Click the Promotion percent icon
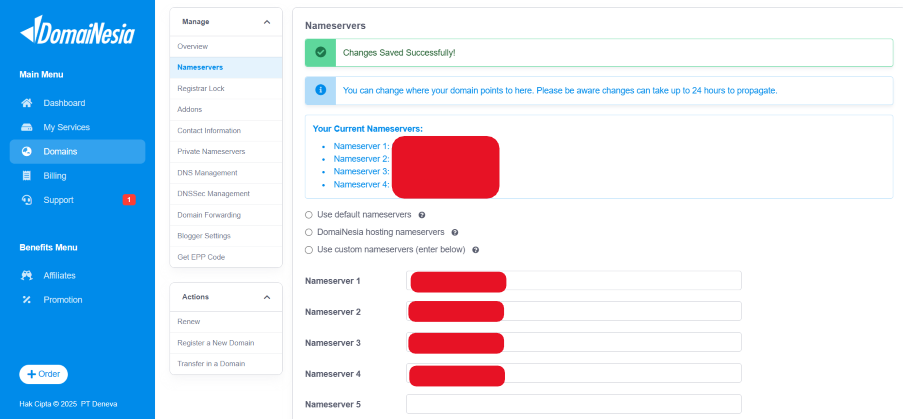 27,300
